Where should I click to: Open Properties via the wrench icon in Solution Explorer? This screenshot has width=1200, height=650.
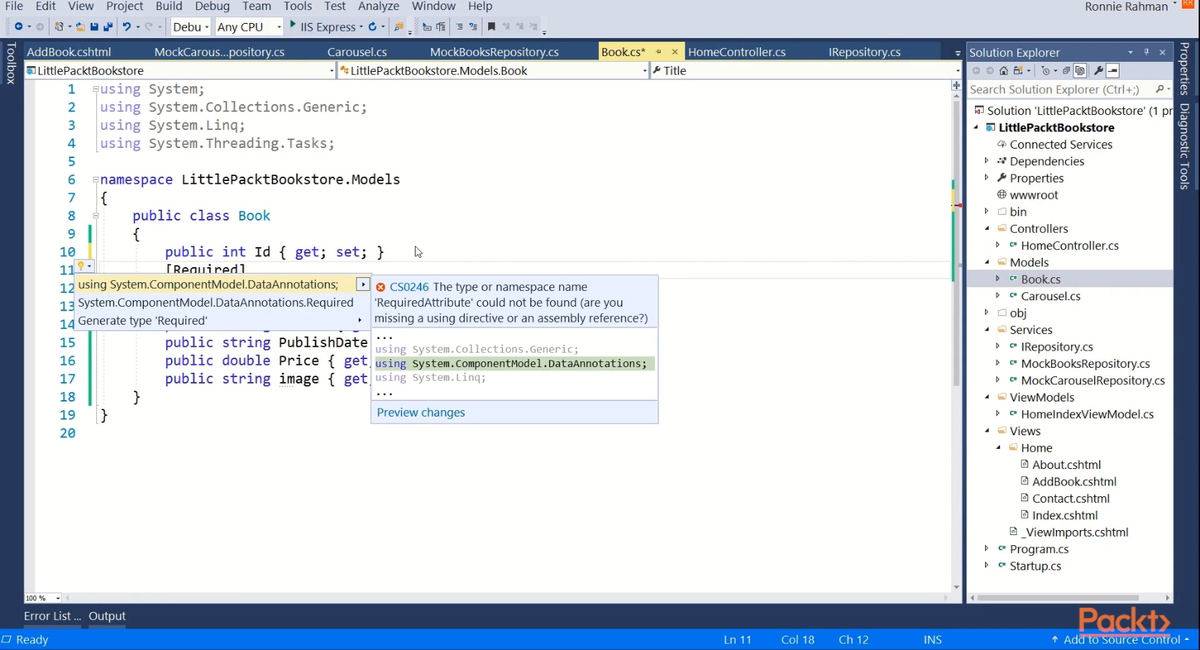pyautogui.click(x=1098, y=71)
